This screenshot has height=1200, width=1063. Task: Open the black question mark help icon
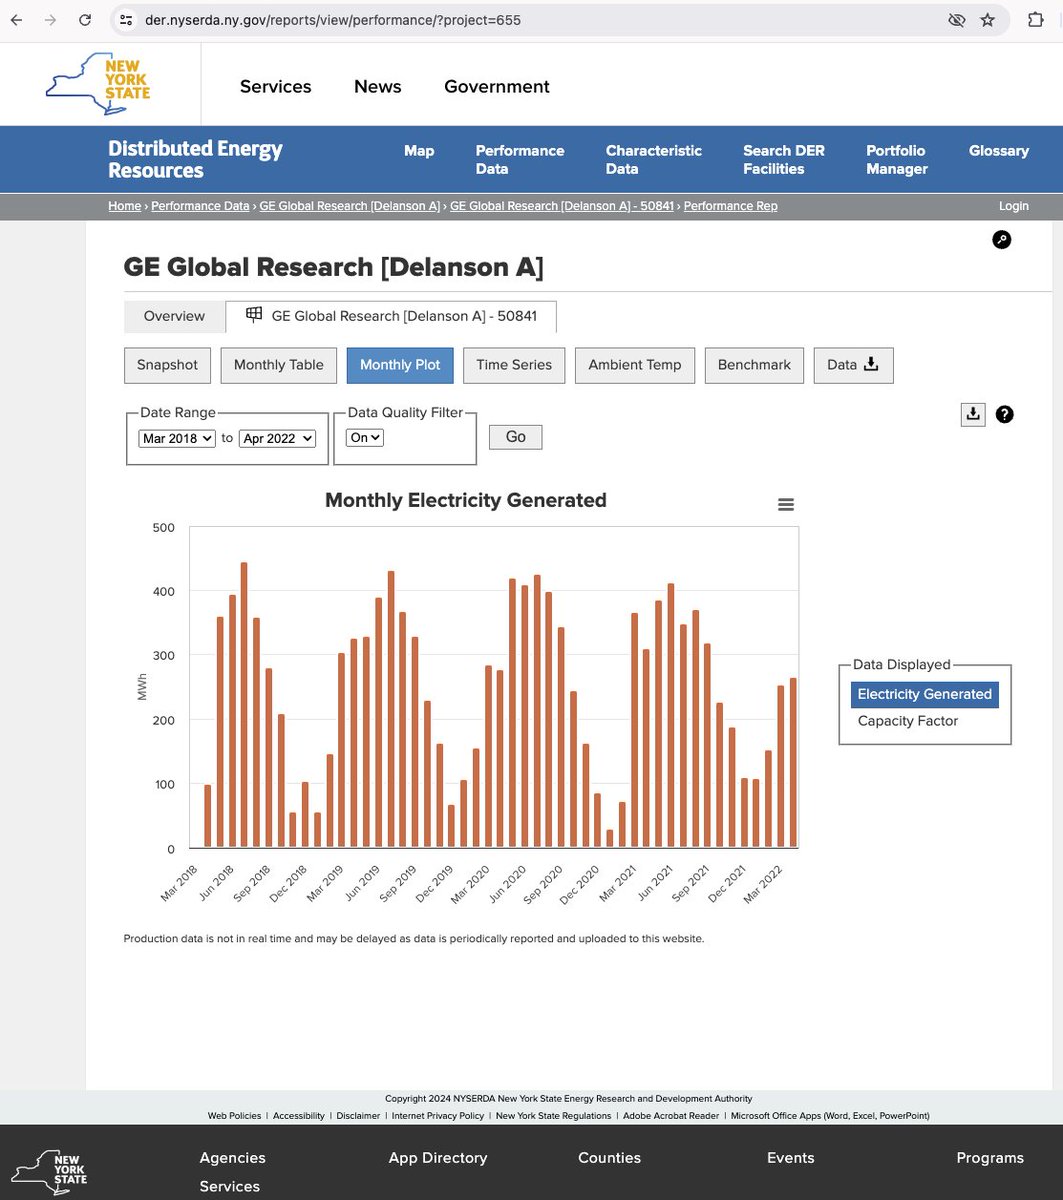coord(1005,414)
